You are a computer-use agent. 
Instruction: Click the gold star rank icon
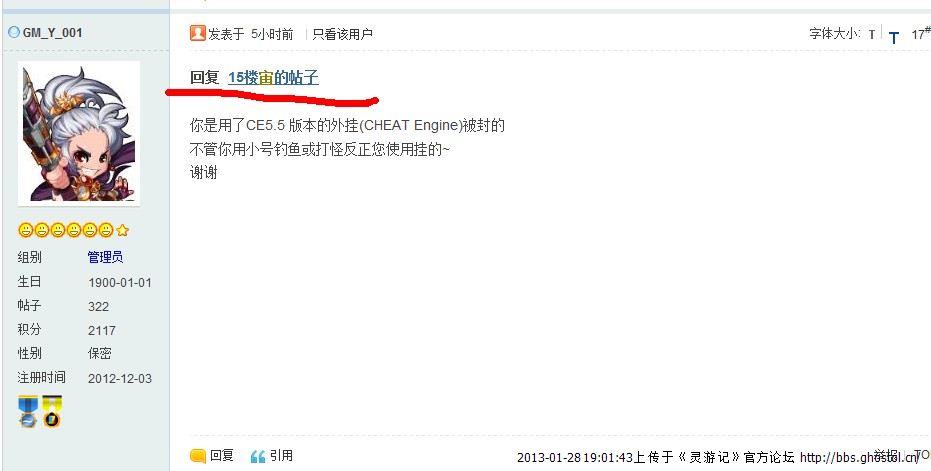pyautogui.click(x=122, y=230)
